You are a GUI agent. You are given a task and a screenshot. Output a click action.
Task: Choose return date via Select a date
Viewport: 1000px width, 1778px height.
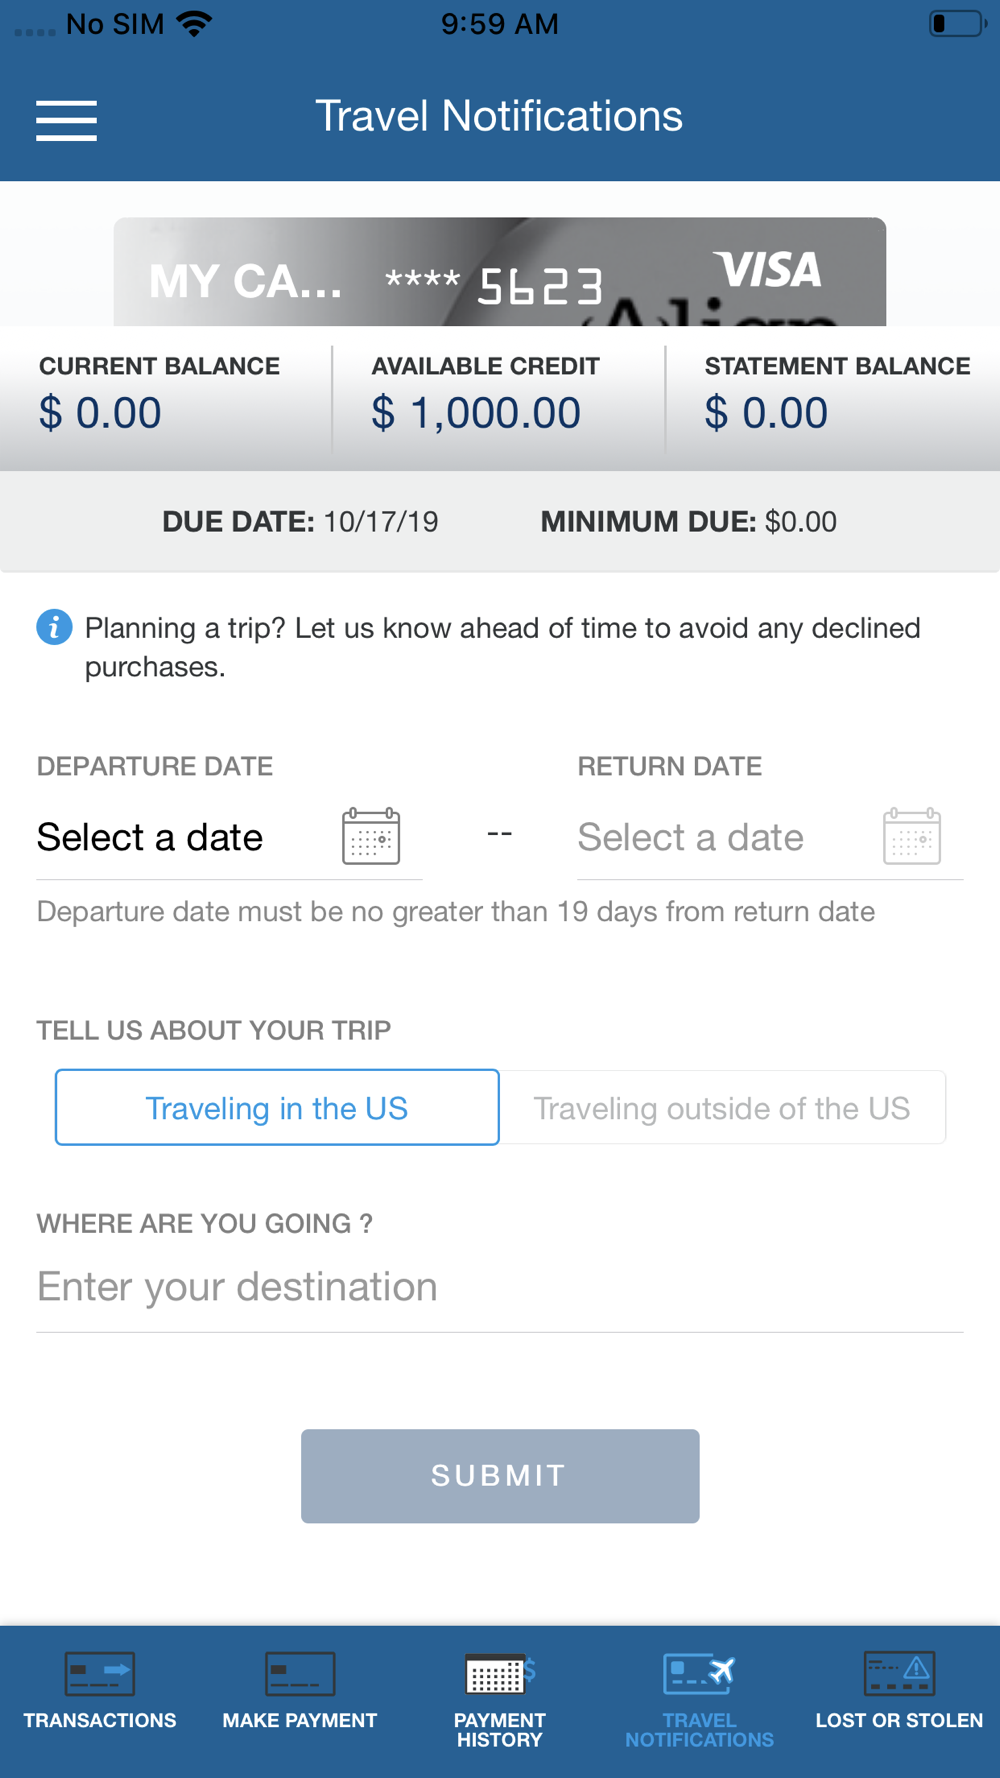click(691, 837)
